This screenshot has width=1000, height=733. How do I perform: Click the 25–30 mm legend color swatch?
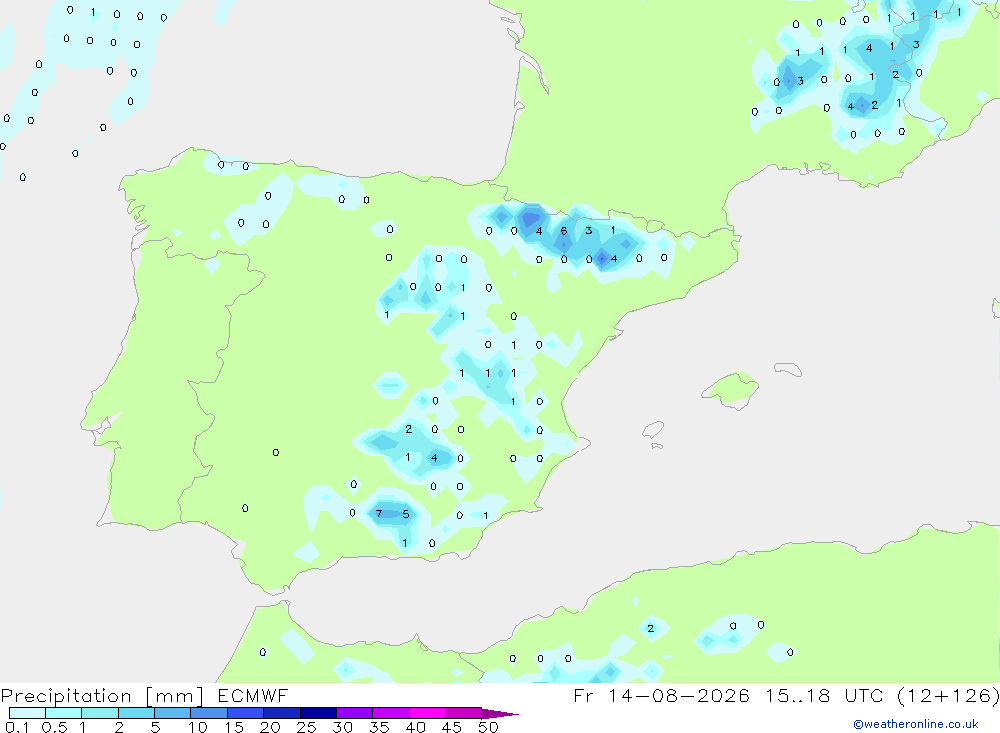[x=318, y=713]
